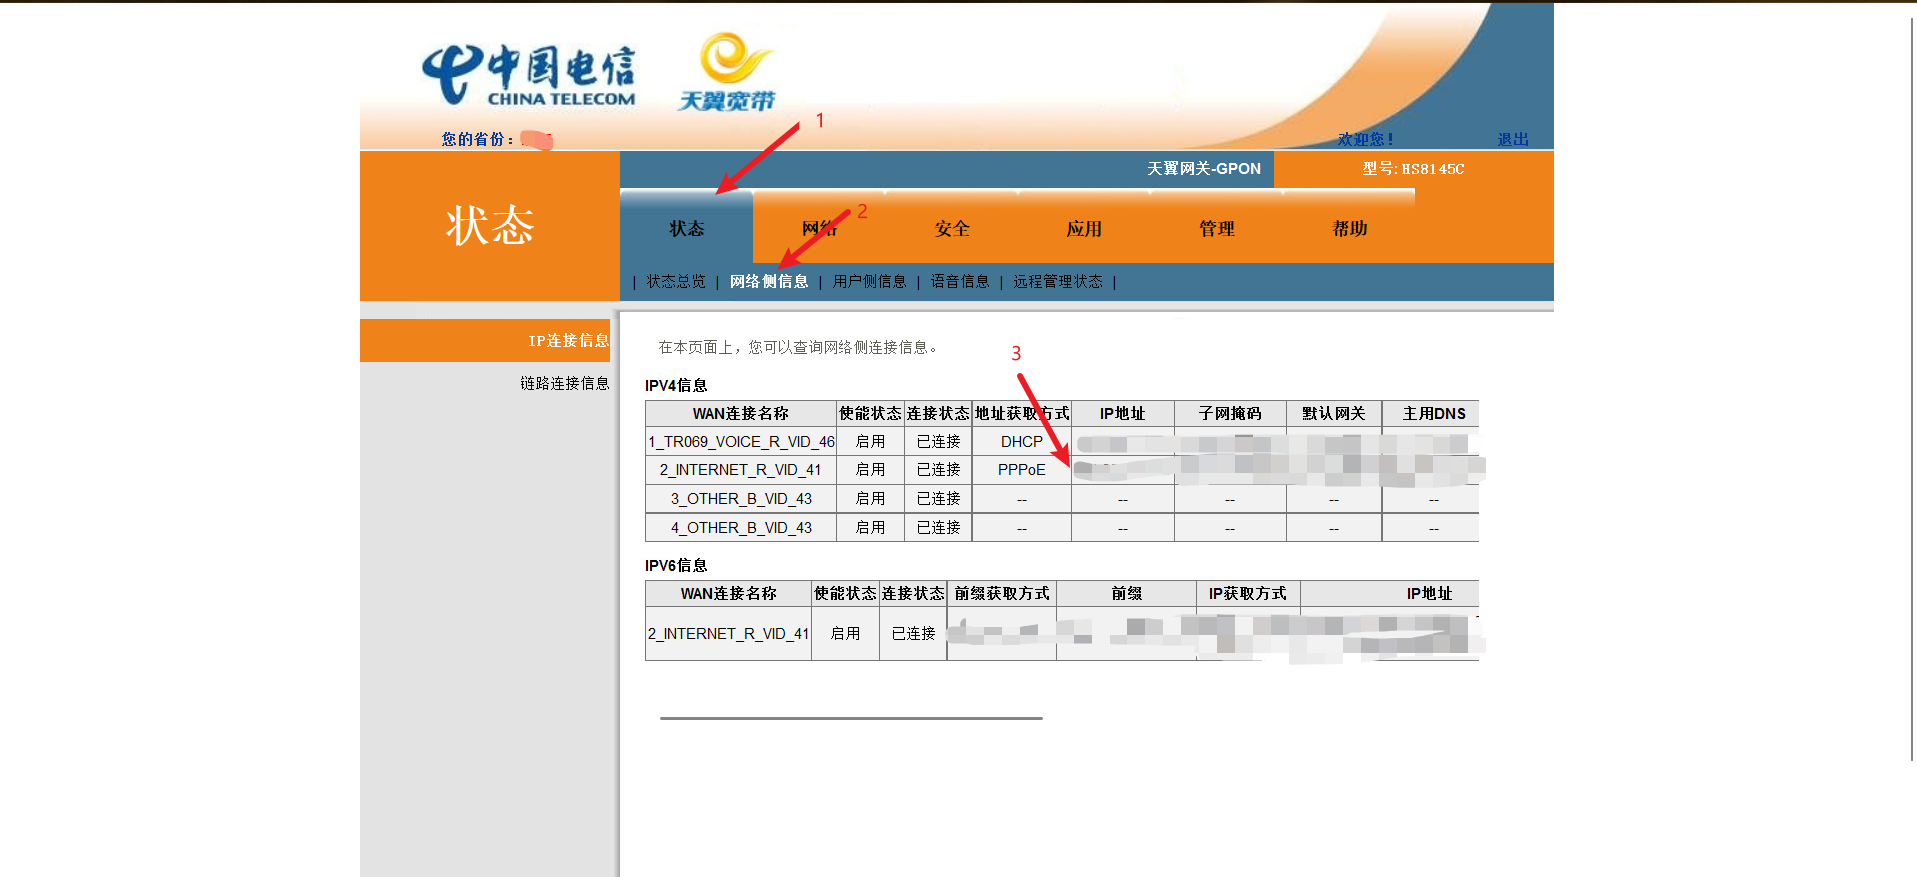
Task: Open the 用户侧信息 submenu item
Action: tap(869, 282)
